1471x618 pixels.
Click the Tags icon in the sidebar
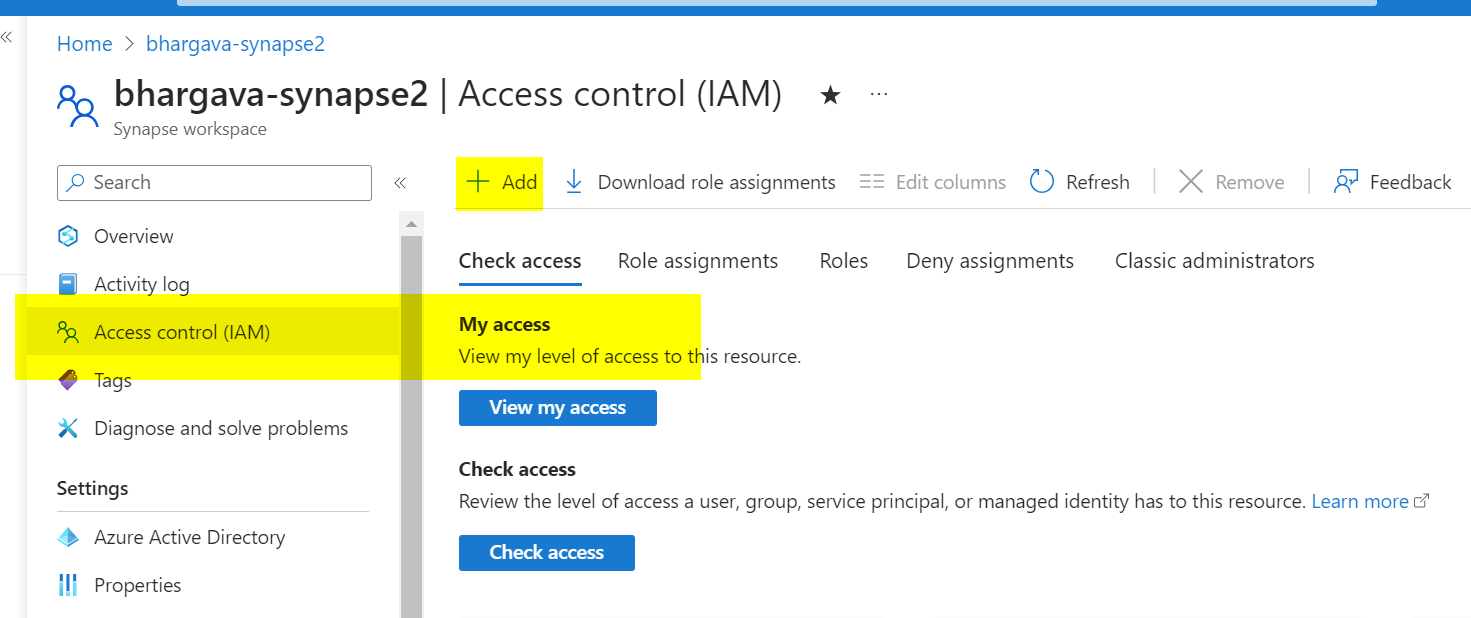67,380
